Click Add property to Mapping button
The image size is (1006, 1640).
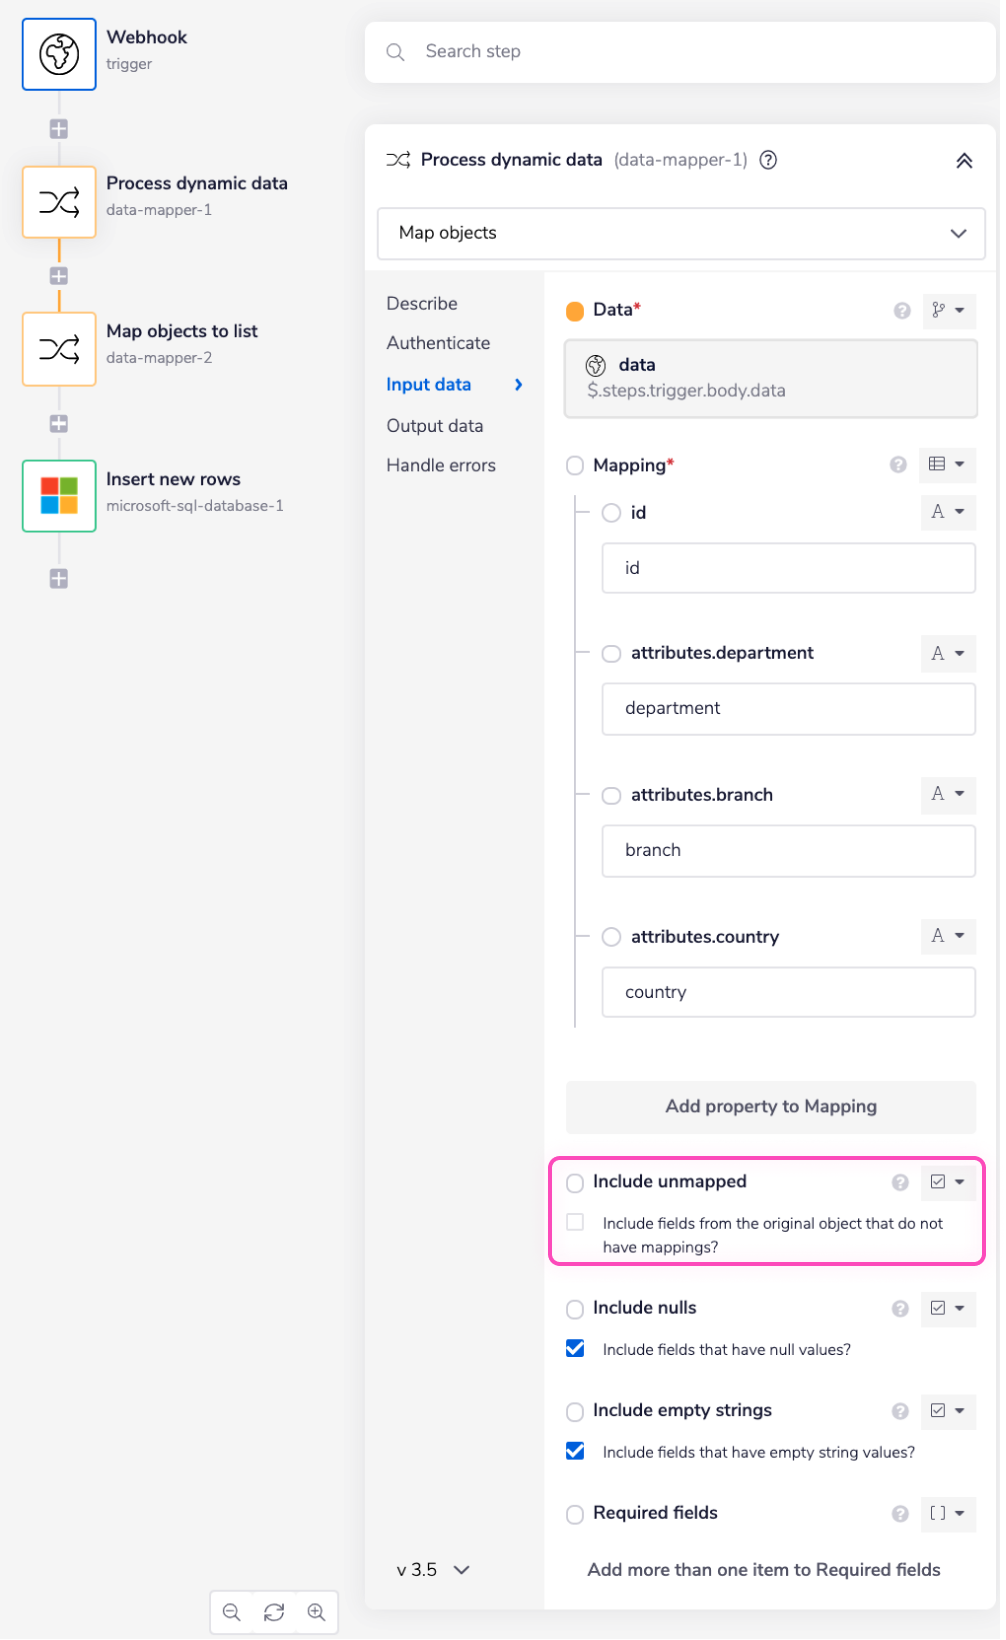click(770, 1106)
